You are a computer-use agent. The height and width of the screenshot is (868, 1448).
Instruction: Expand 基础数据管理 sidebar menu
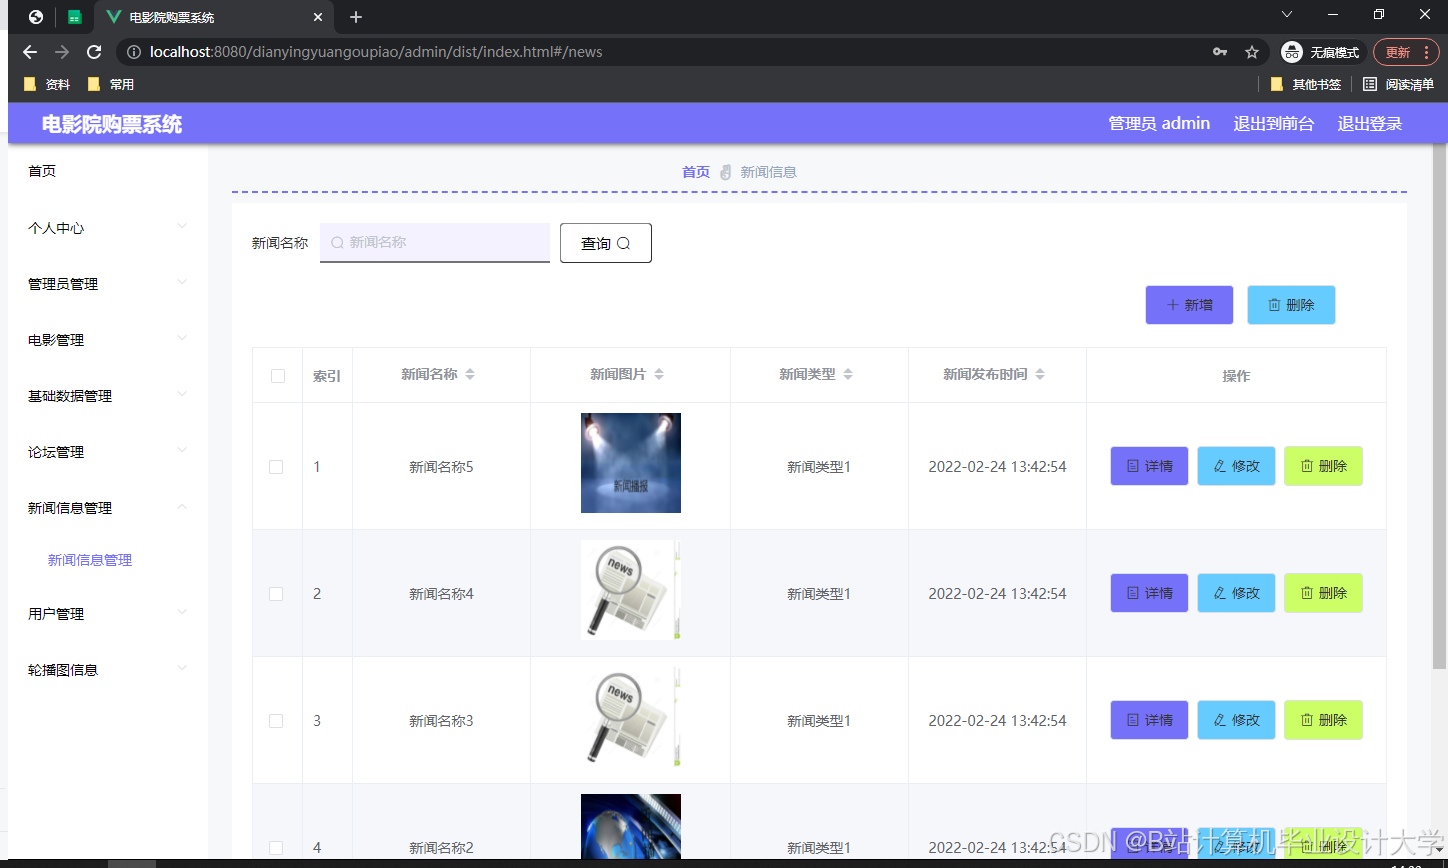108,396
